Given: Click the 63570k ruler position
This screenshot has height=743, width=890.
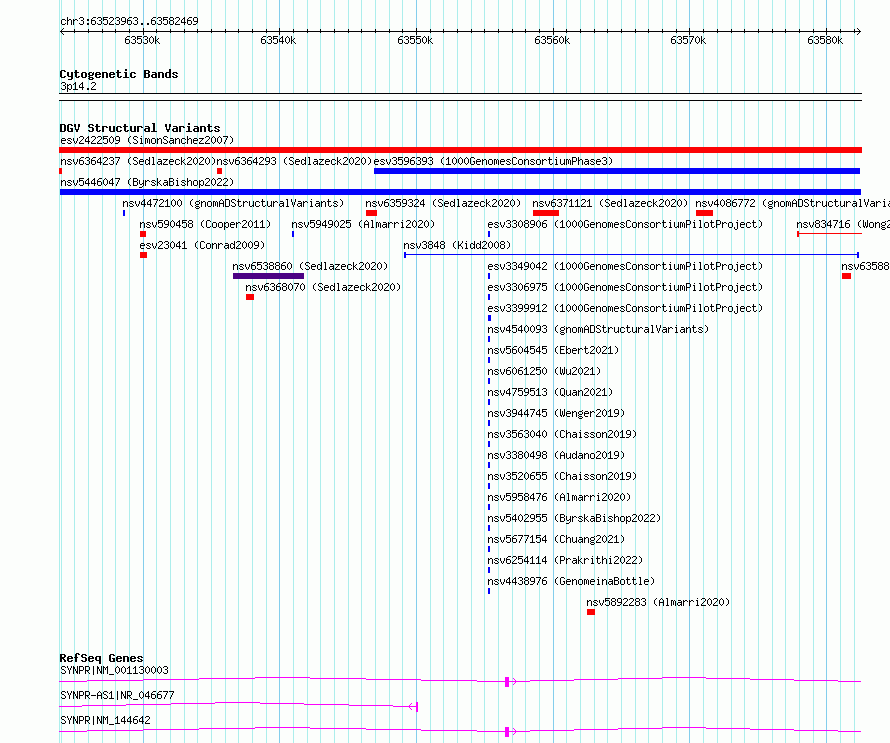Looking at the screenshot, I should (689, 40).
